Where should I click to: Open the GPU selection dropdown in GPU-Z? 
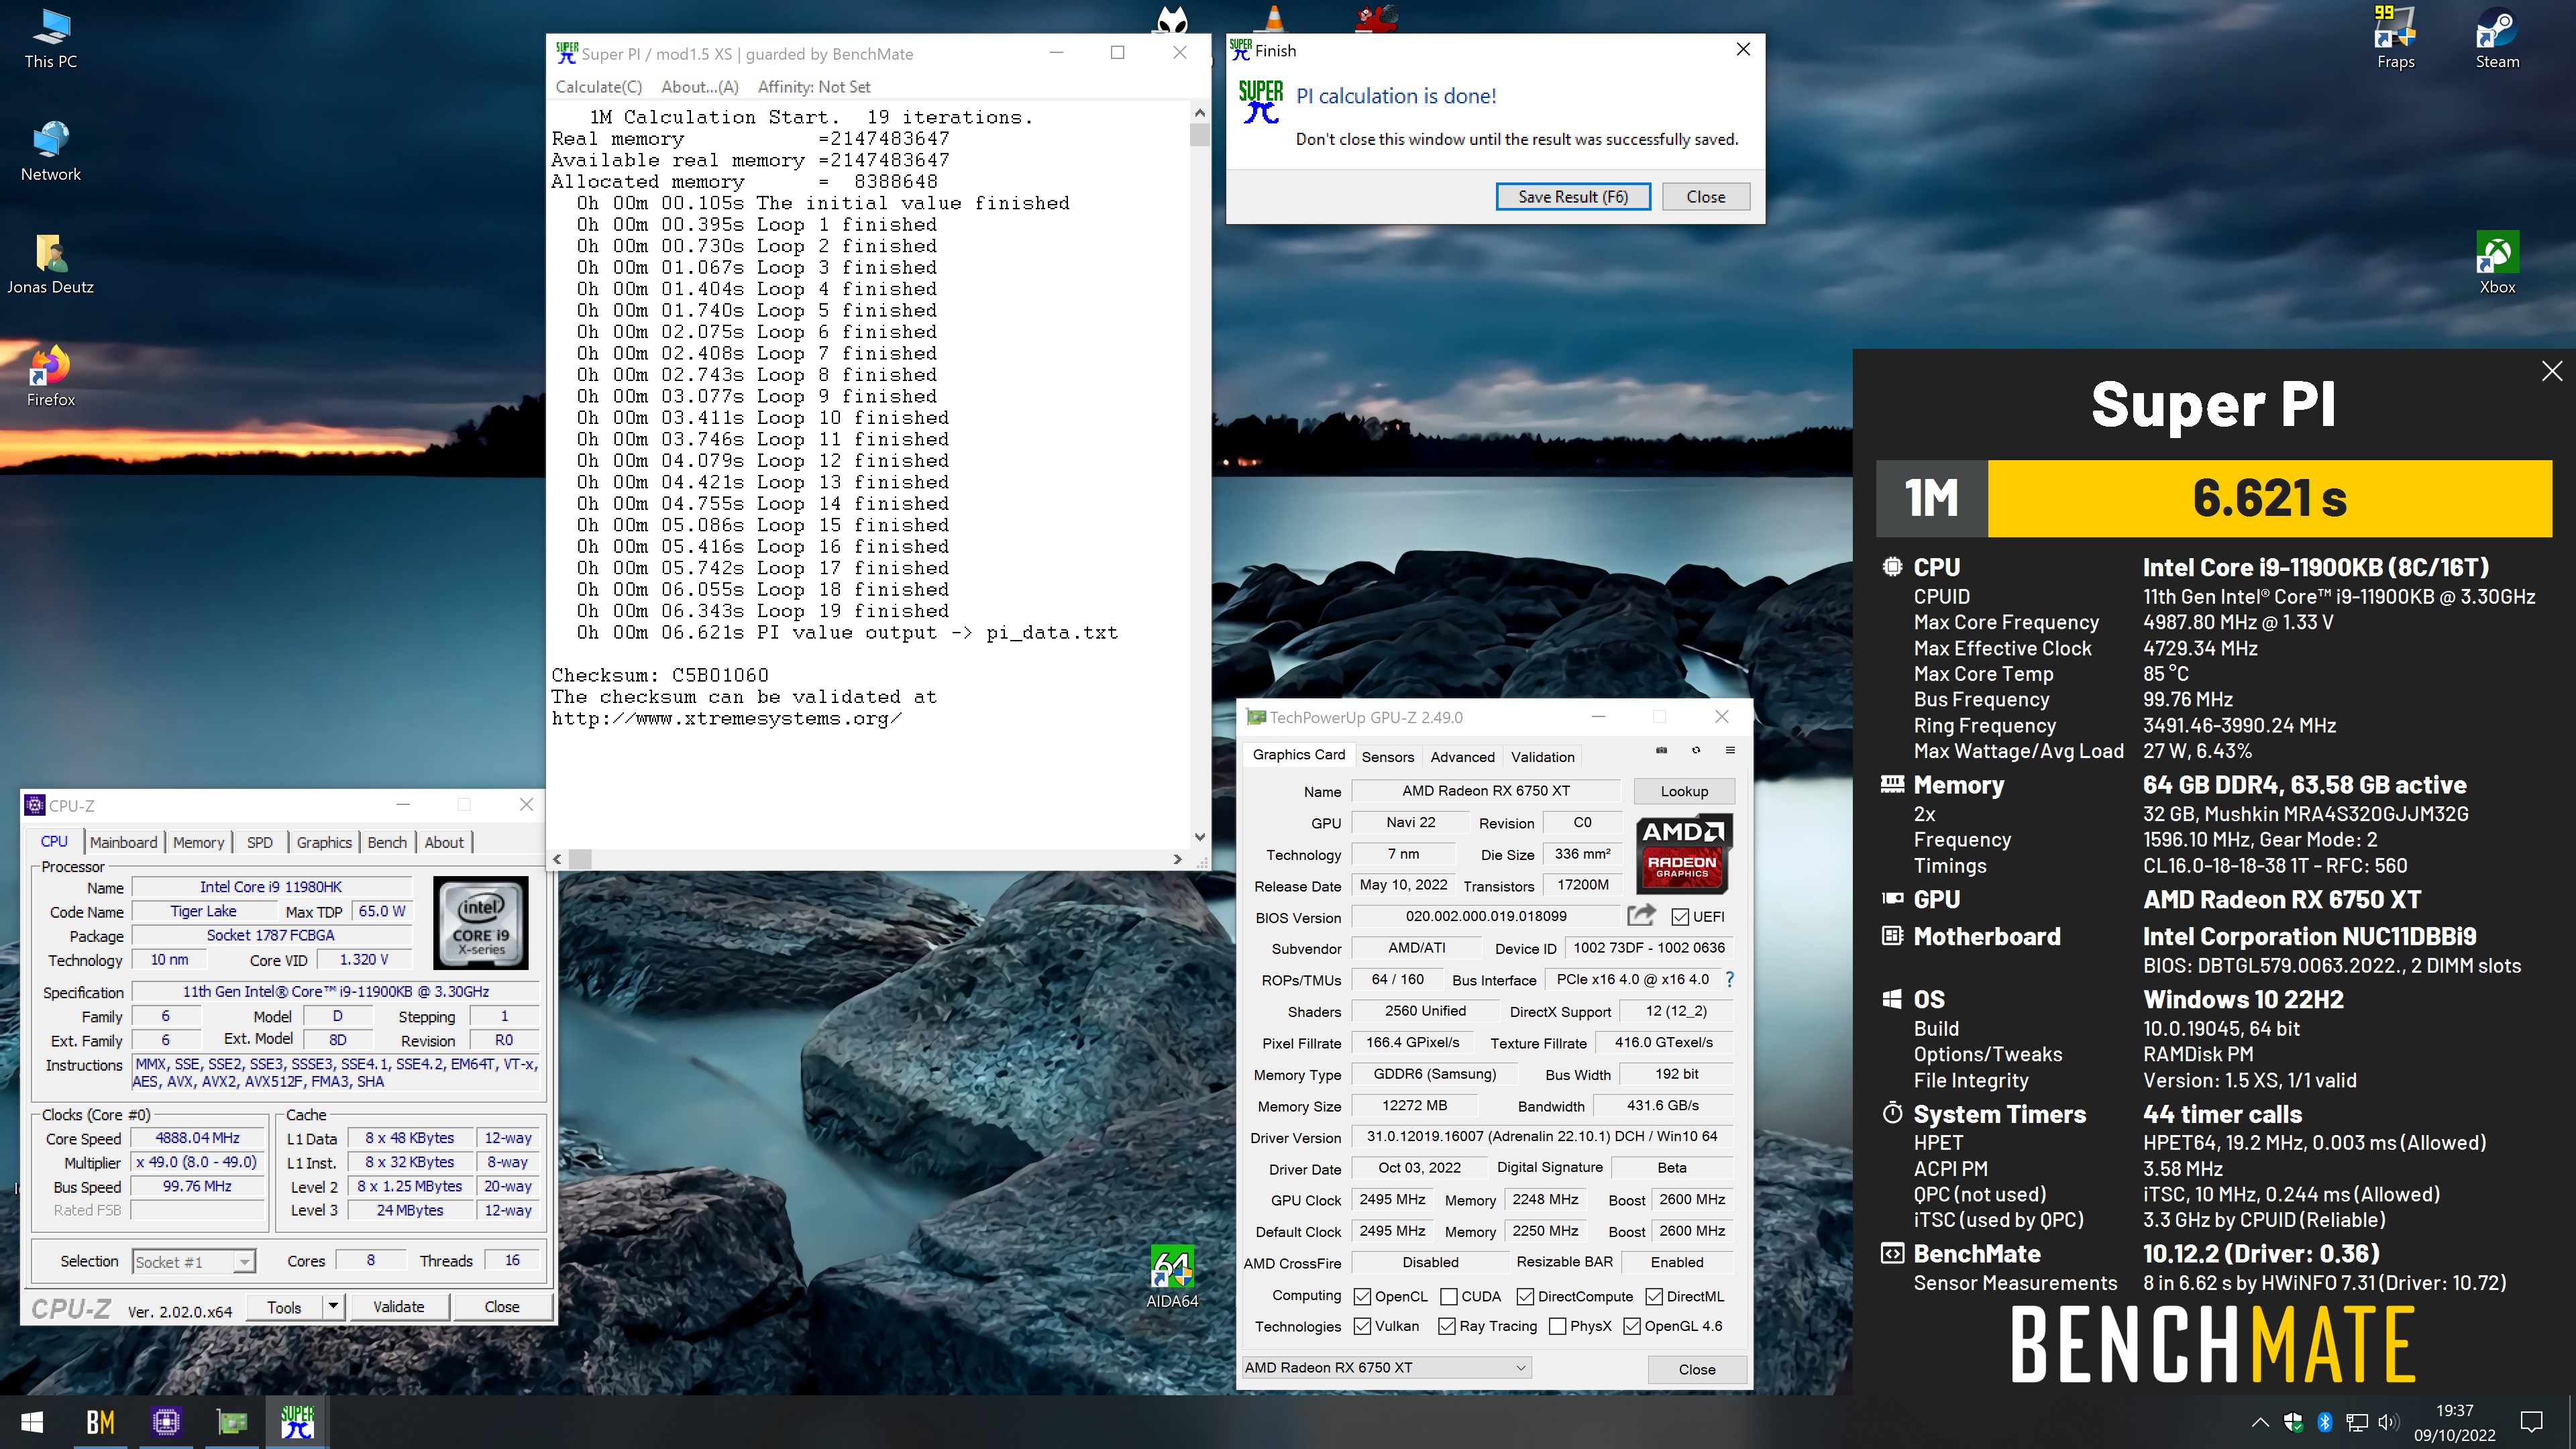click(1386, 1367)
